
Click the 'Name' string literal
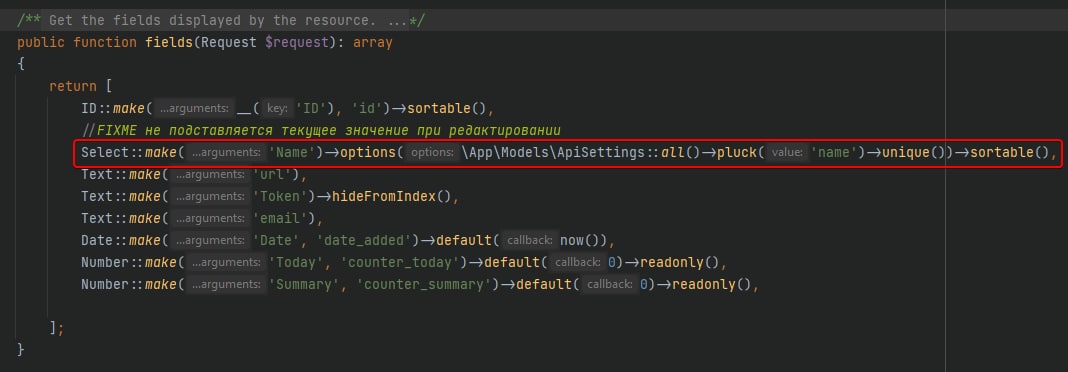click(292, 153)
